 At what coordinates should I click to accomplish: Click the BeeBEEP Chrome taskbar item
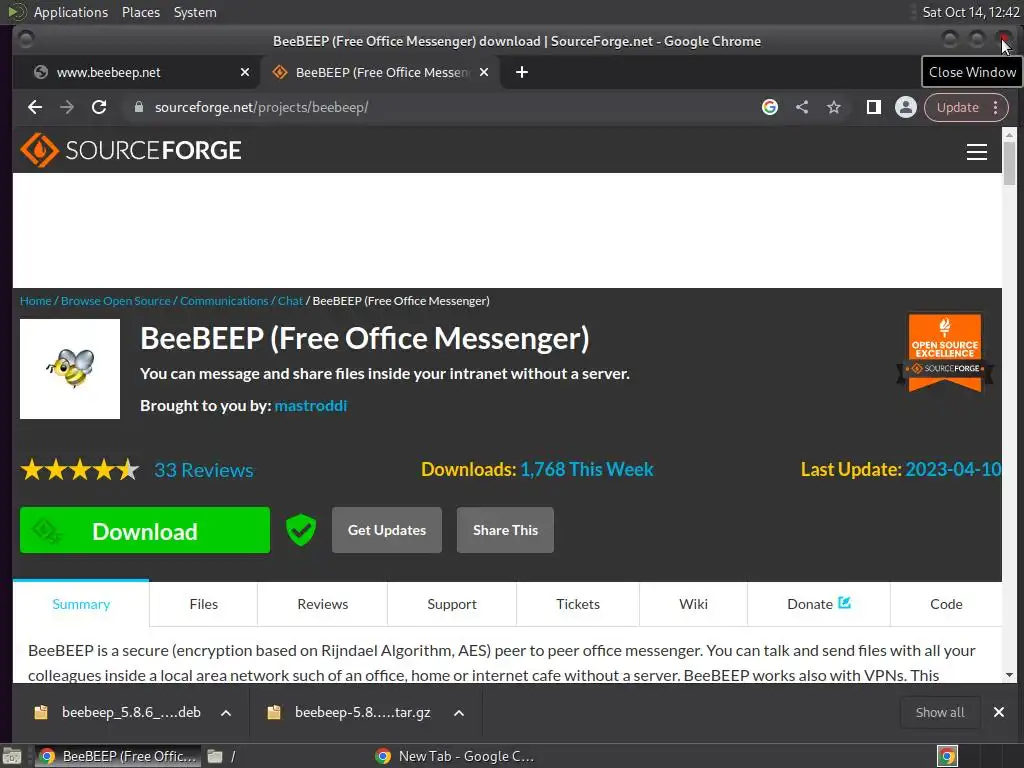[117, 756]
